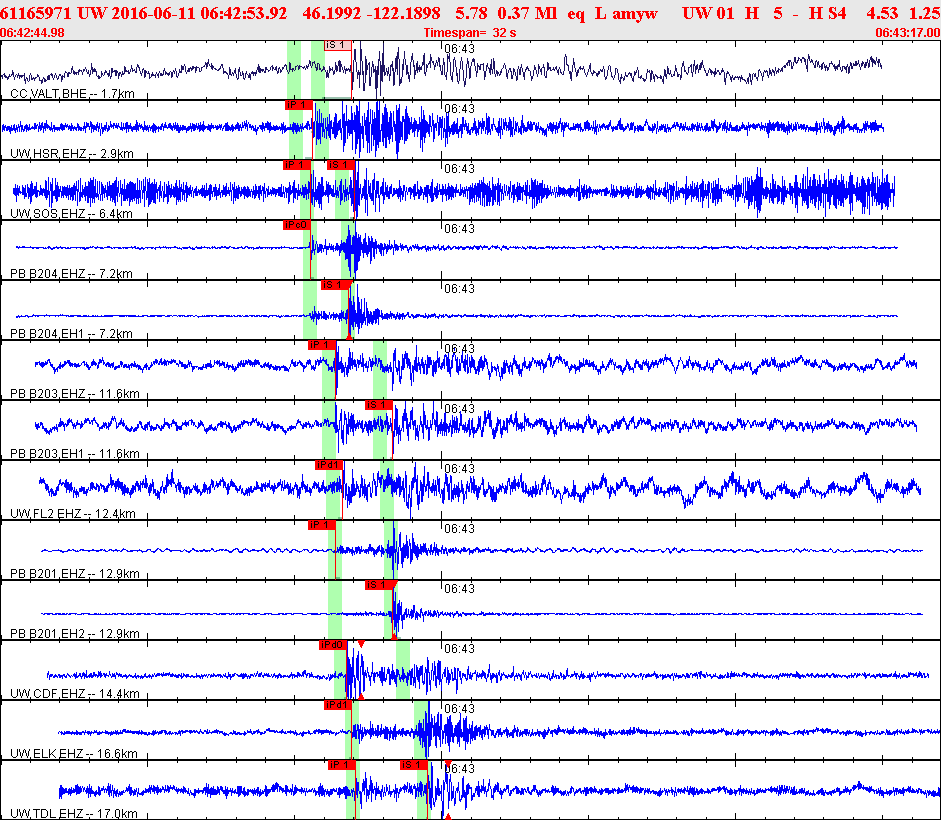The image size is (941, 820).
Task: Click the coordinates 46.1992 -122.1898 in header
Action: click(x=371, y=13)
